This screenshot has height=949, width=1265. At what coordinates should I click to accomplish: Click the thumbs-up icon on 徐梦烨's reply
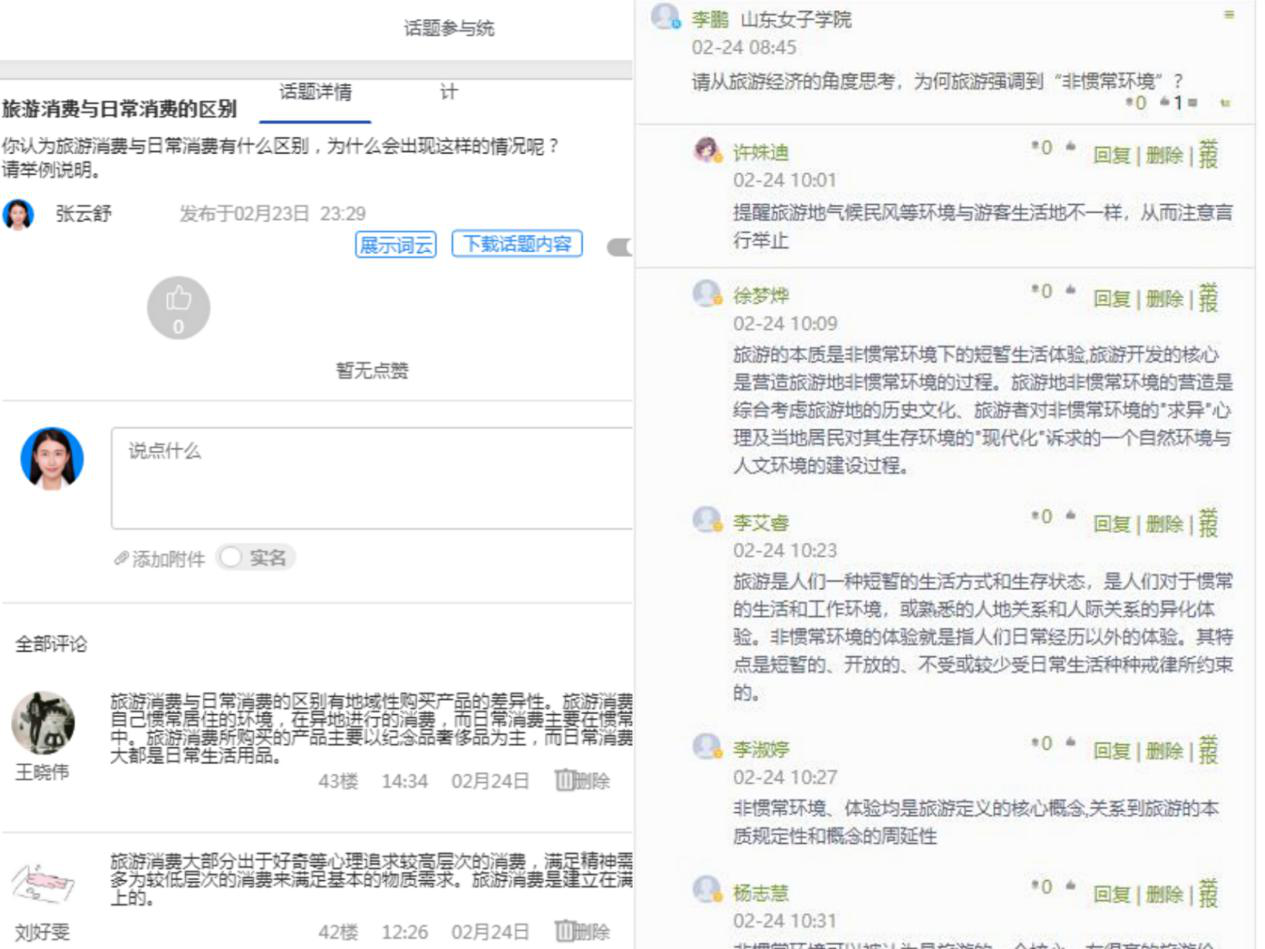[x=1070, y=291]
